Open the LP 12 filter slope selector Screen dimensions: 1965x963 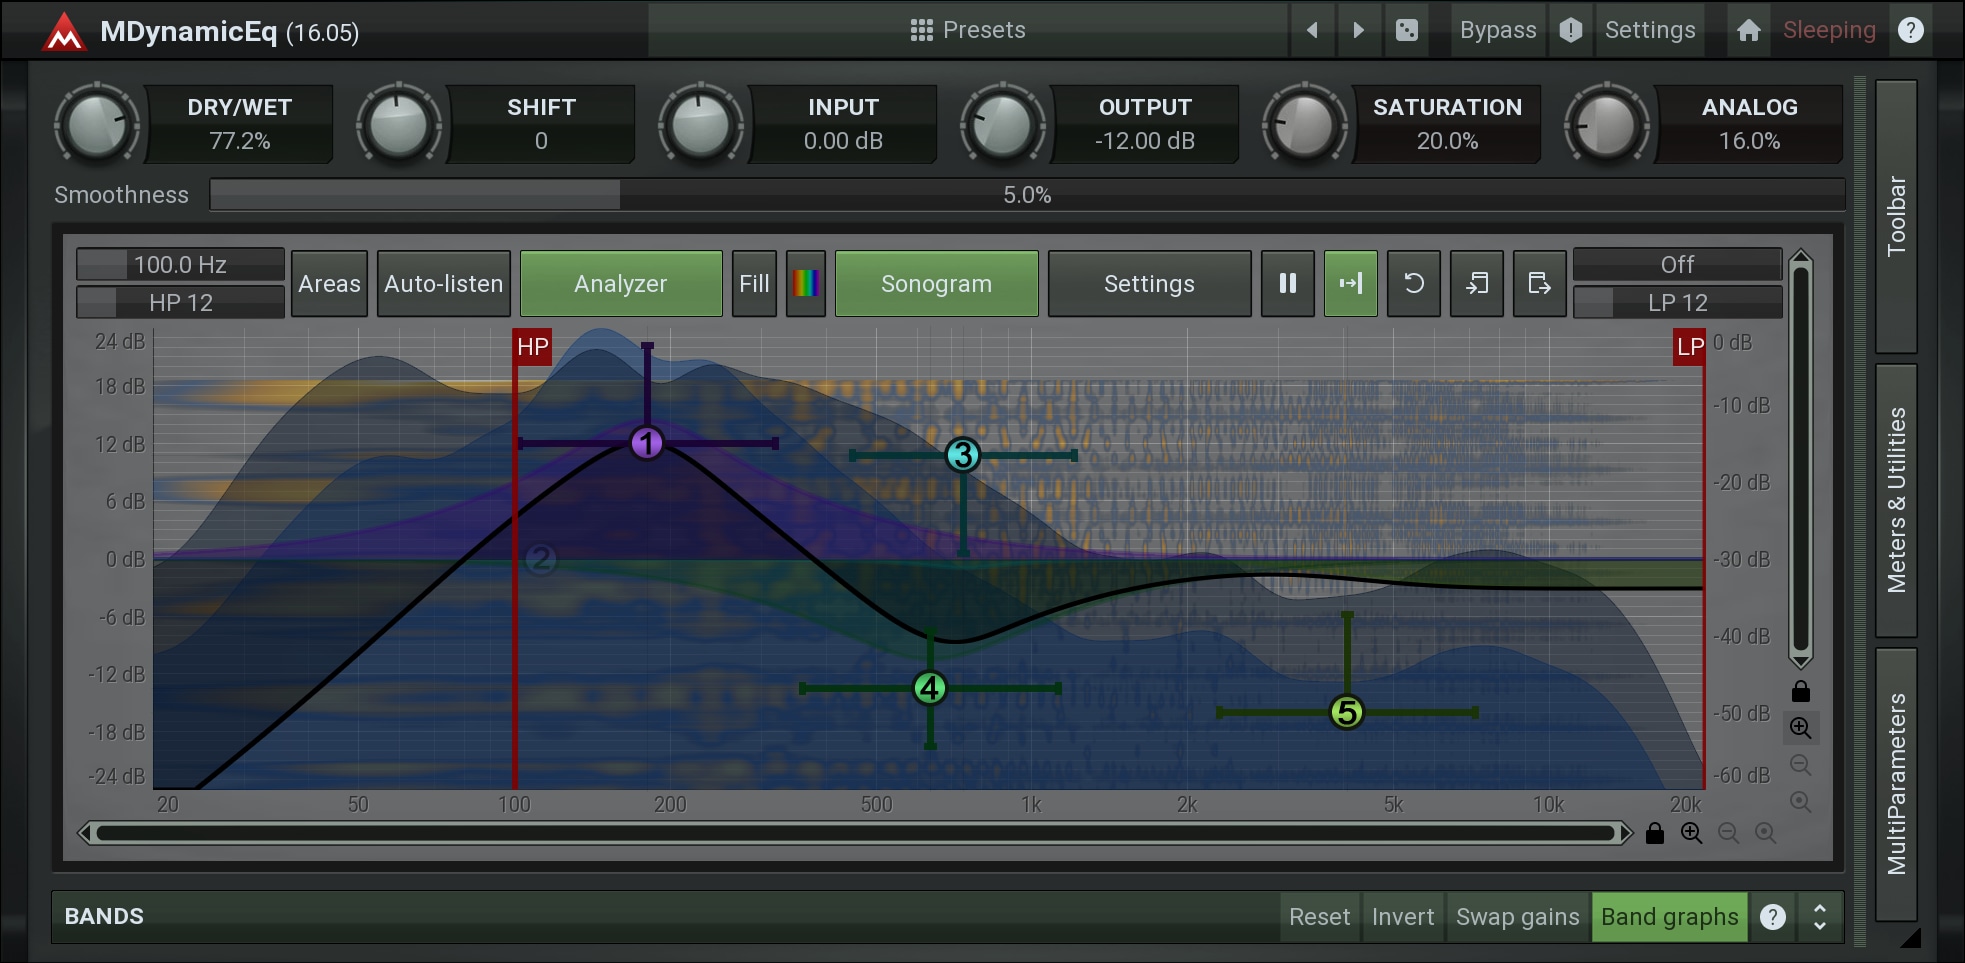(x=1678, y=302)
